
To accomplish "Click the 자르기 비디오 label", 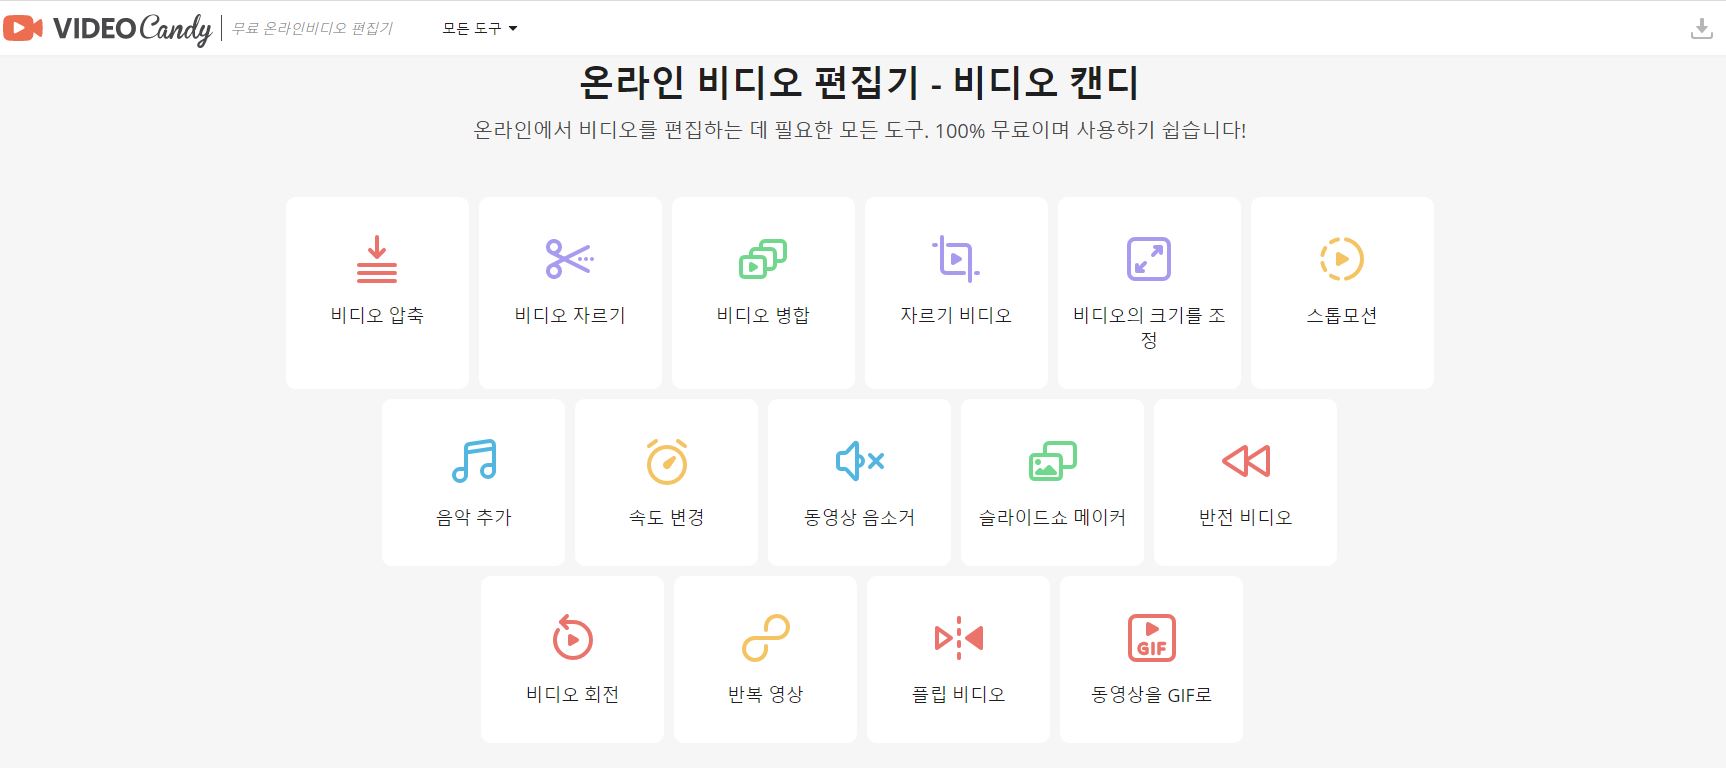I will pyautogui.click(x=956, y=315).
